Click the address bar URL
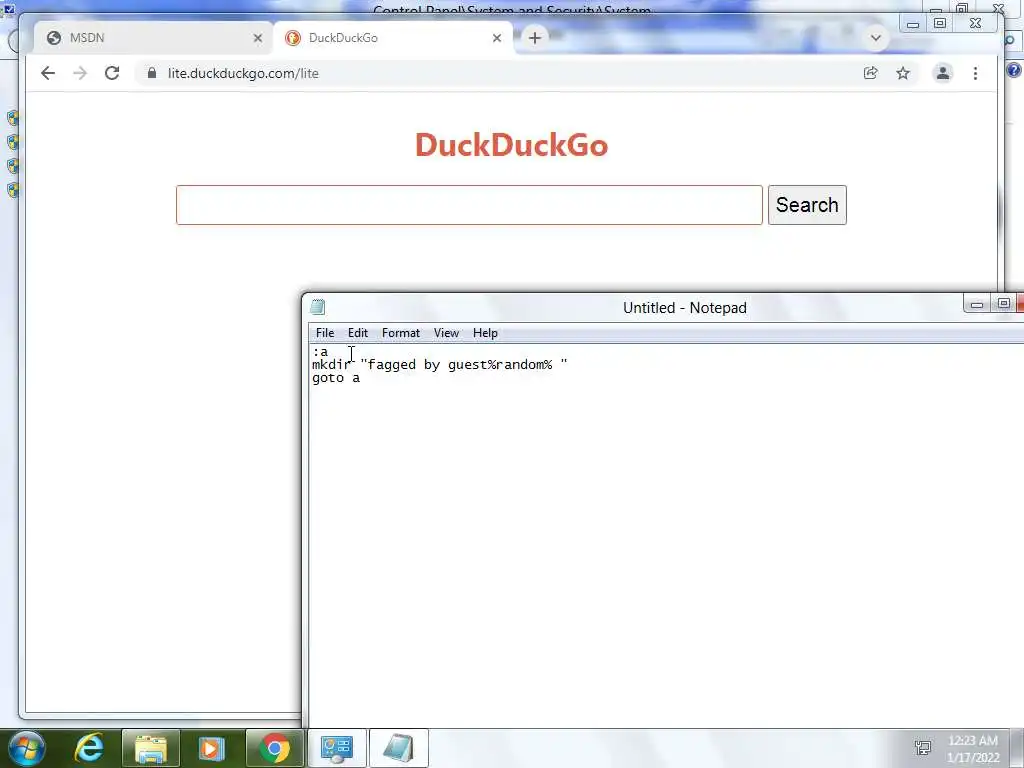1024x768 pixels. tap(243, 73)
